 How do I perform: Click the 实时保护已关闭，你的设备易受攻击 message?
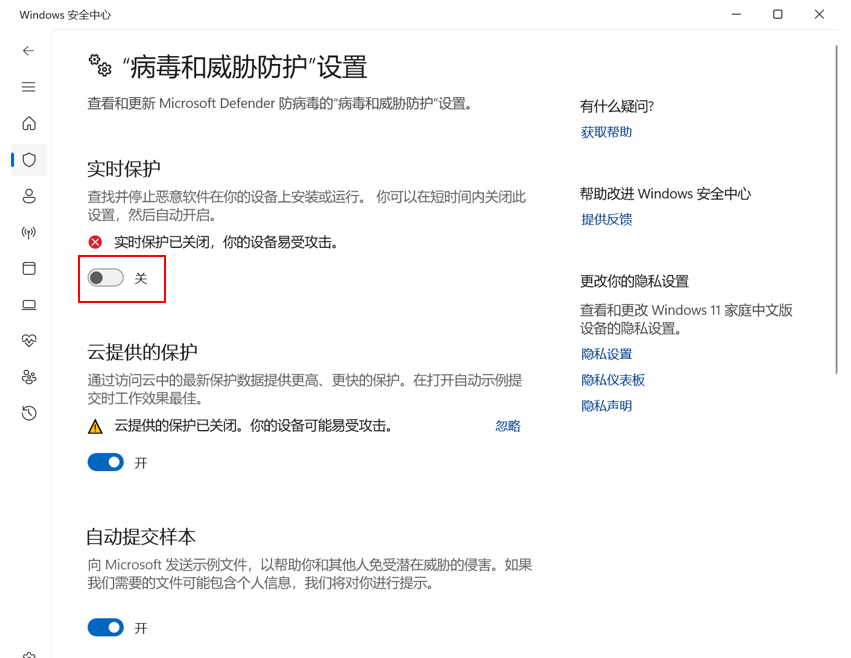[x=226, y=242]
